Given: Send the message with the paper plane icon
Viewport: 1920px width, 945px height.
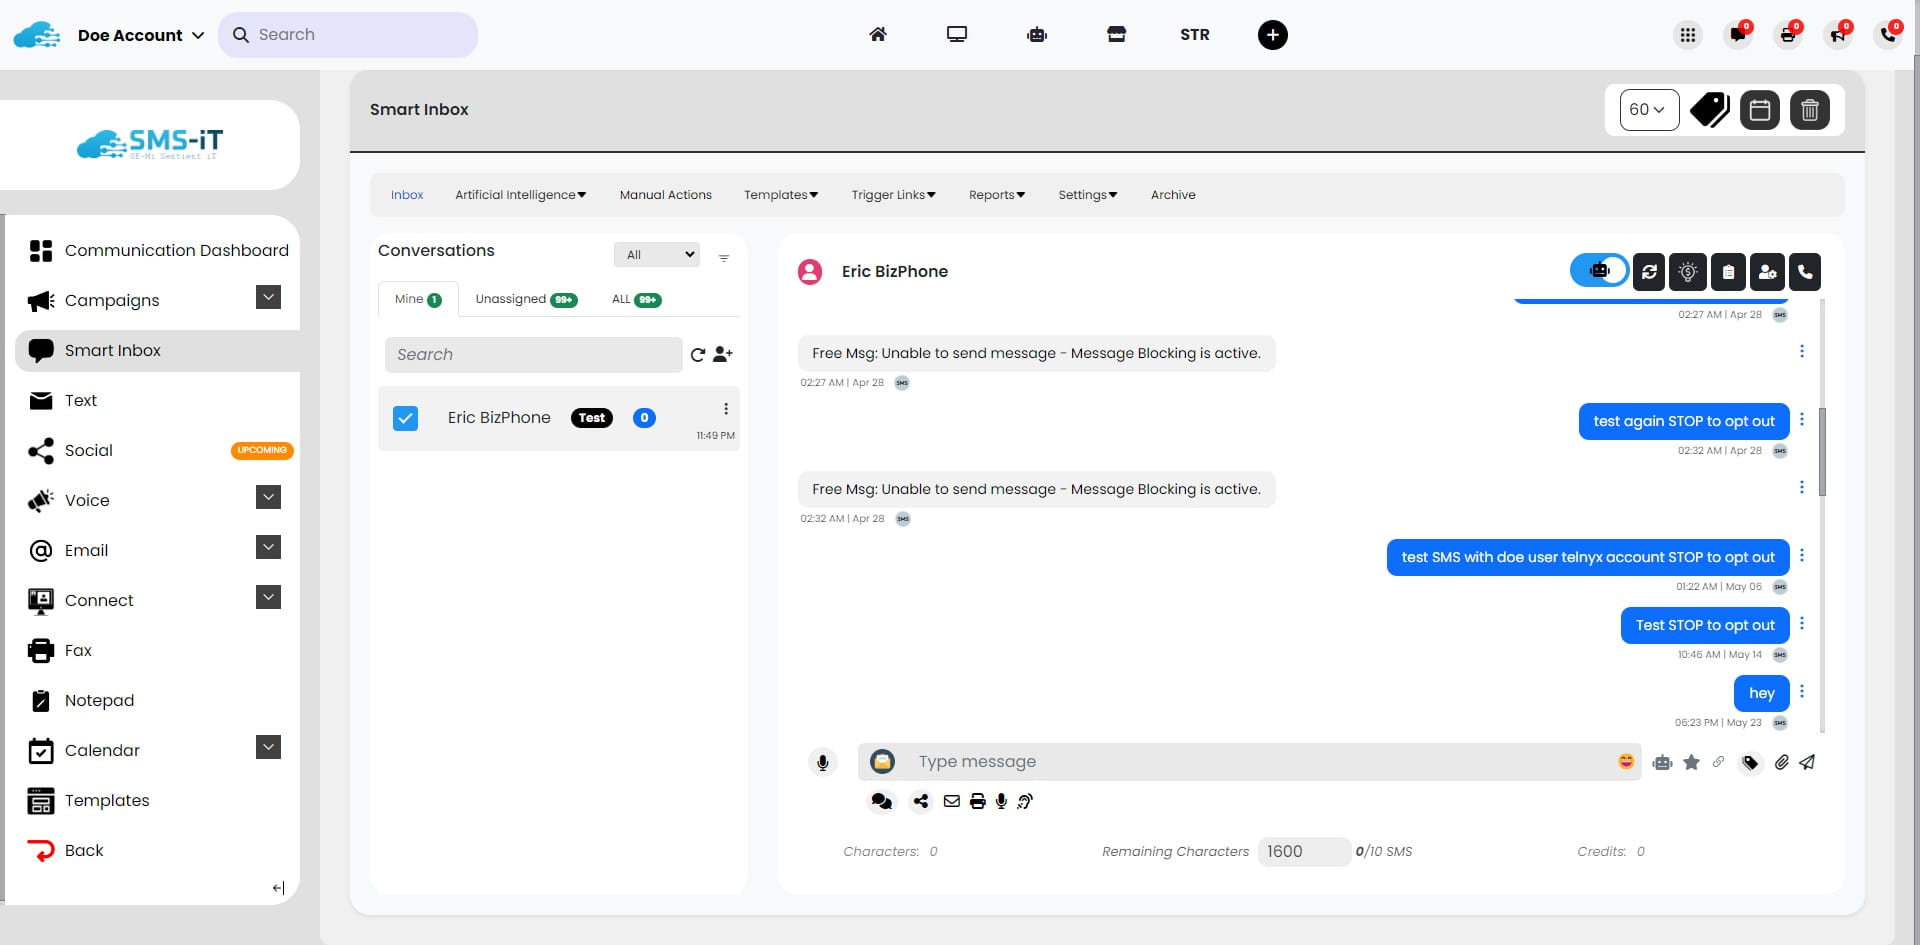Looking at the screenshot, I should click(1807, 763).
